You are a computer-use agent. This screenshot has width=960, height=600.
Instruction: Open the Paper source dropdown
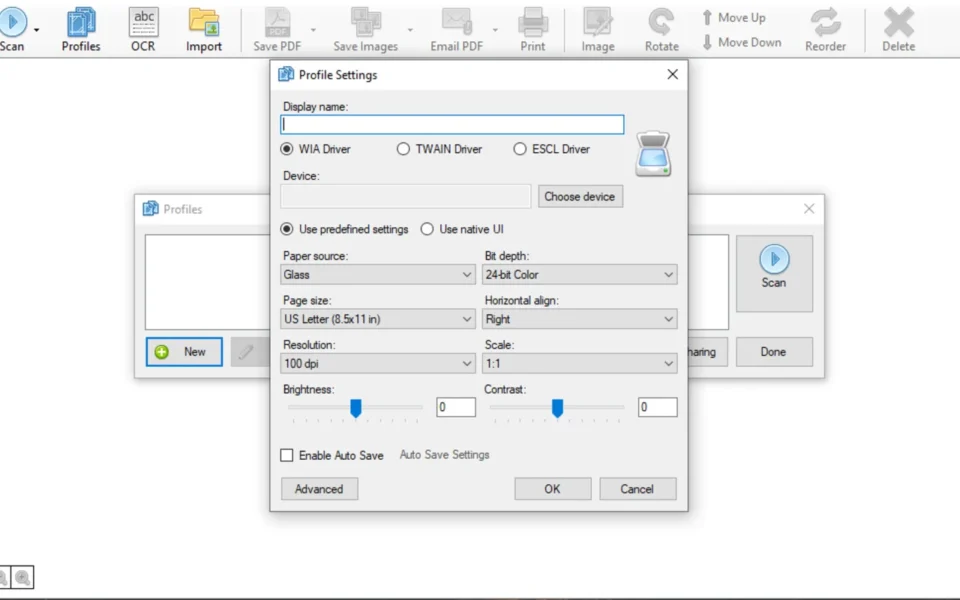point(378,275)
